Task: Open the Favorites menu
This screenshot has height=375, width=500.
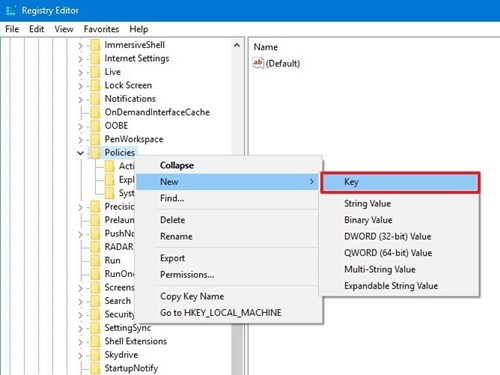Action: click(101, 29)
